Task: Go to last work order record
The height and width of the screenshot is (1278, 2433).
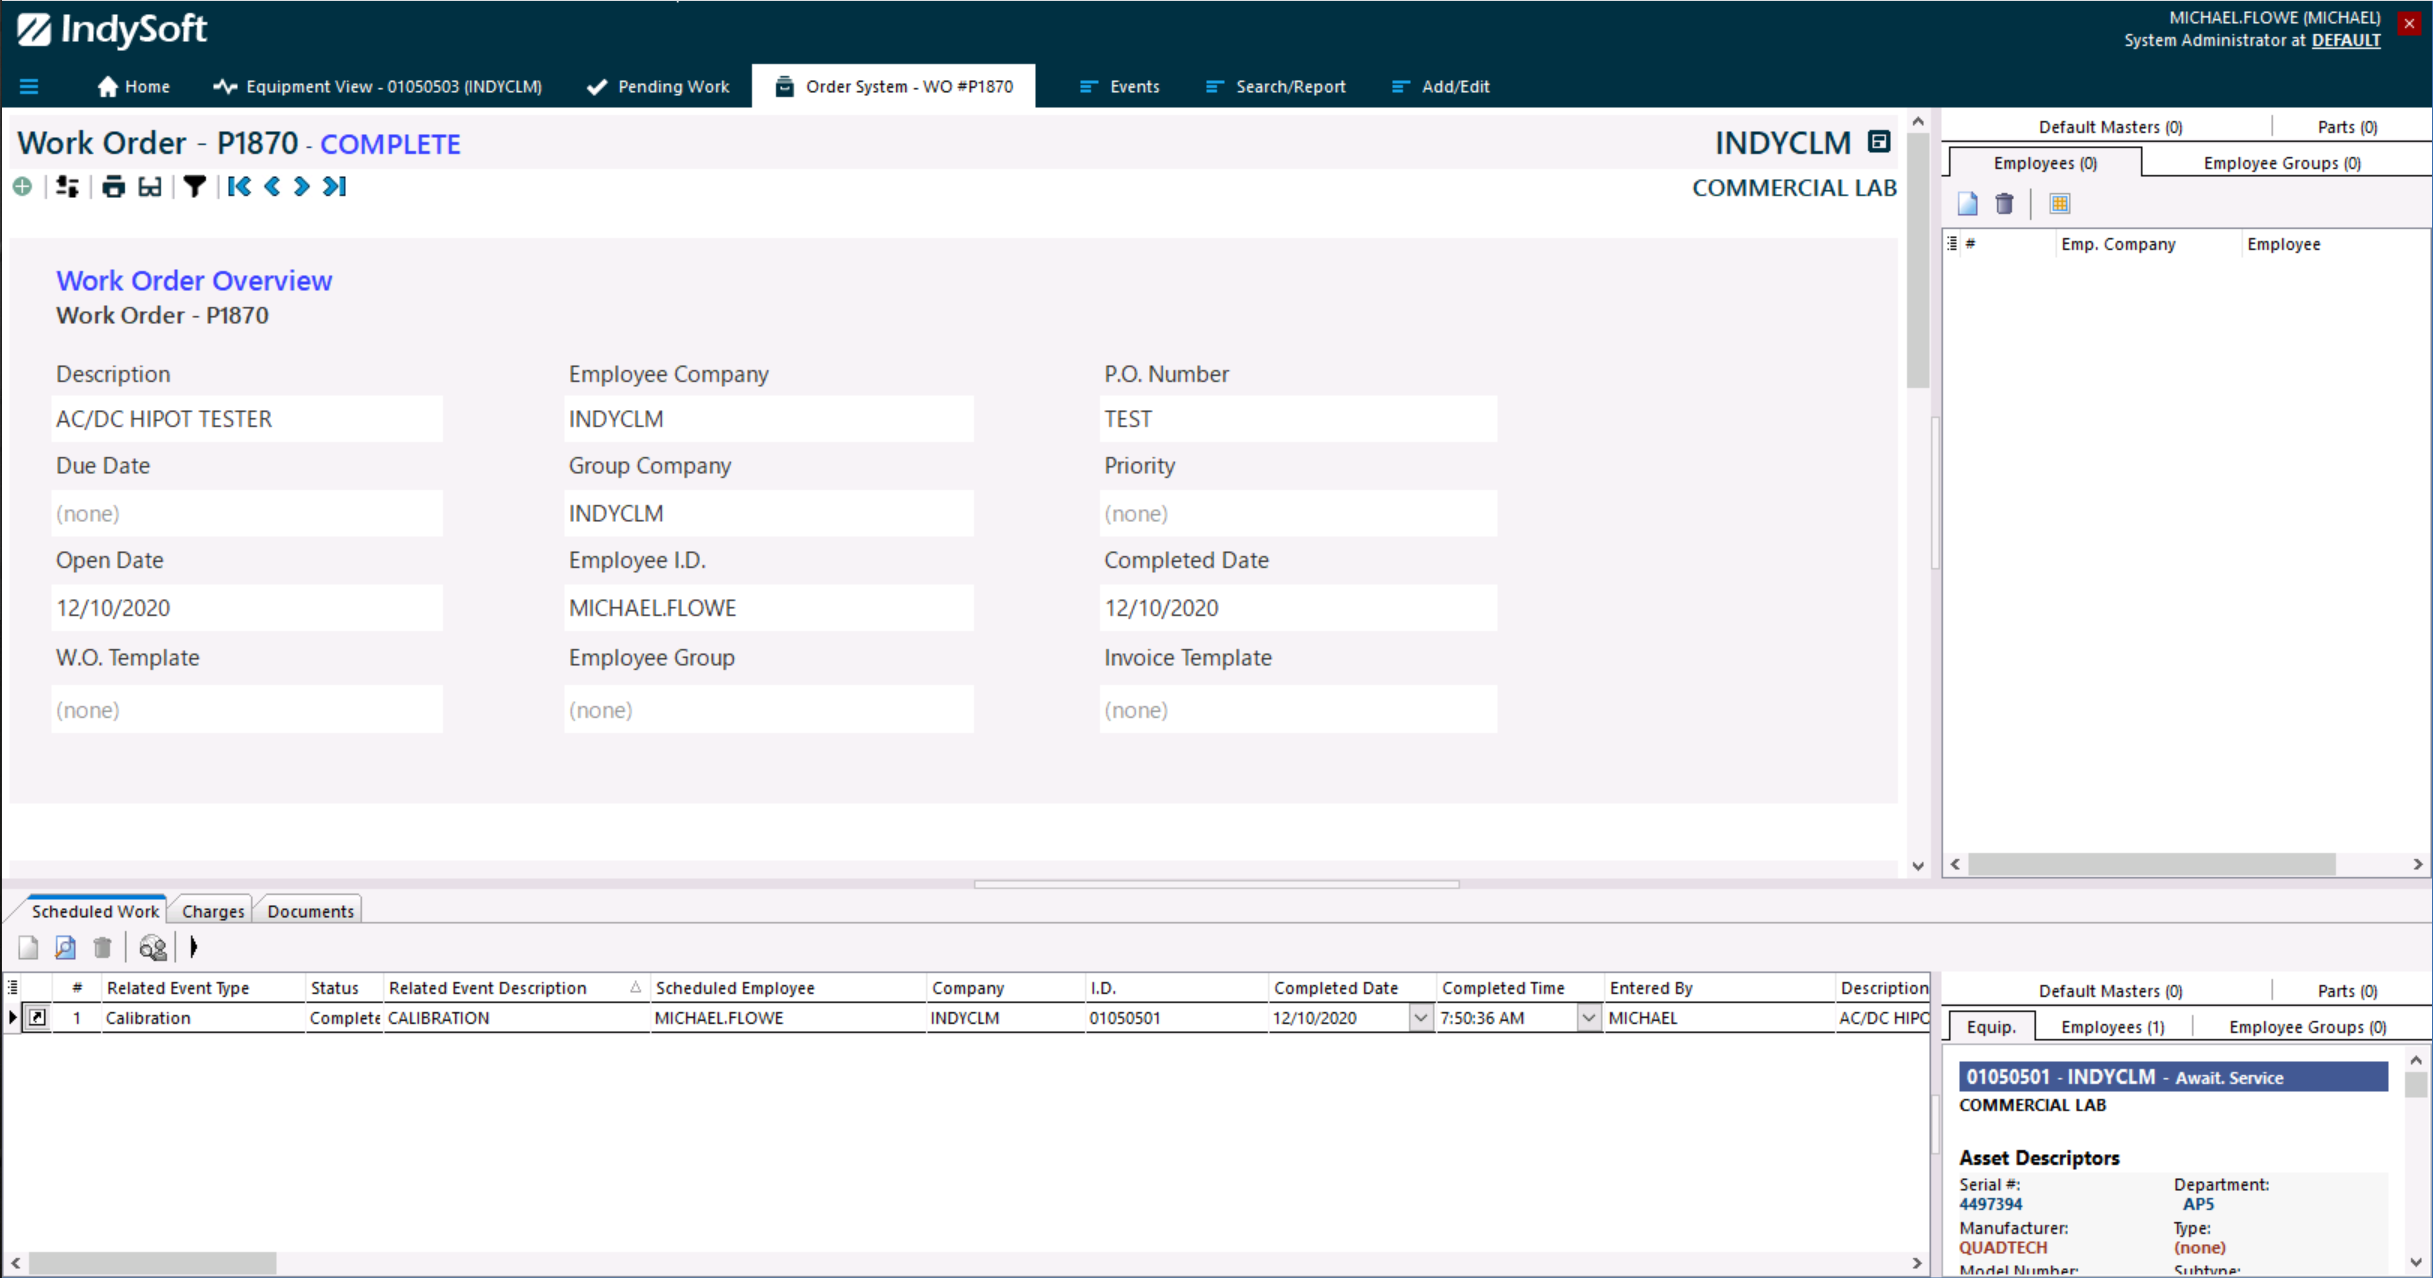Action: pyautogui.click(x=335, y=187)
